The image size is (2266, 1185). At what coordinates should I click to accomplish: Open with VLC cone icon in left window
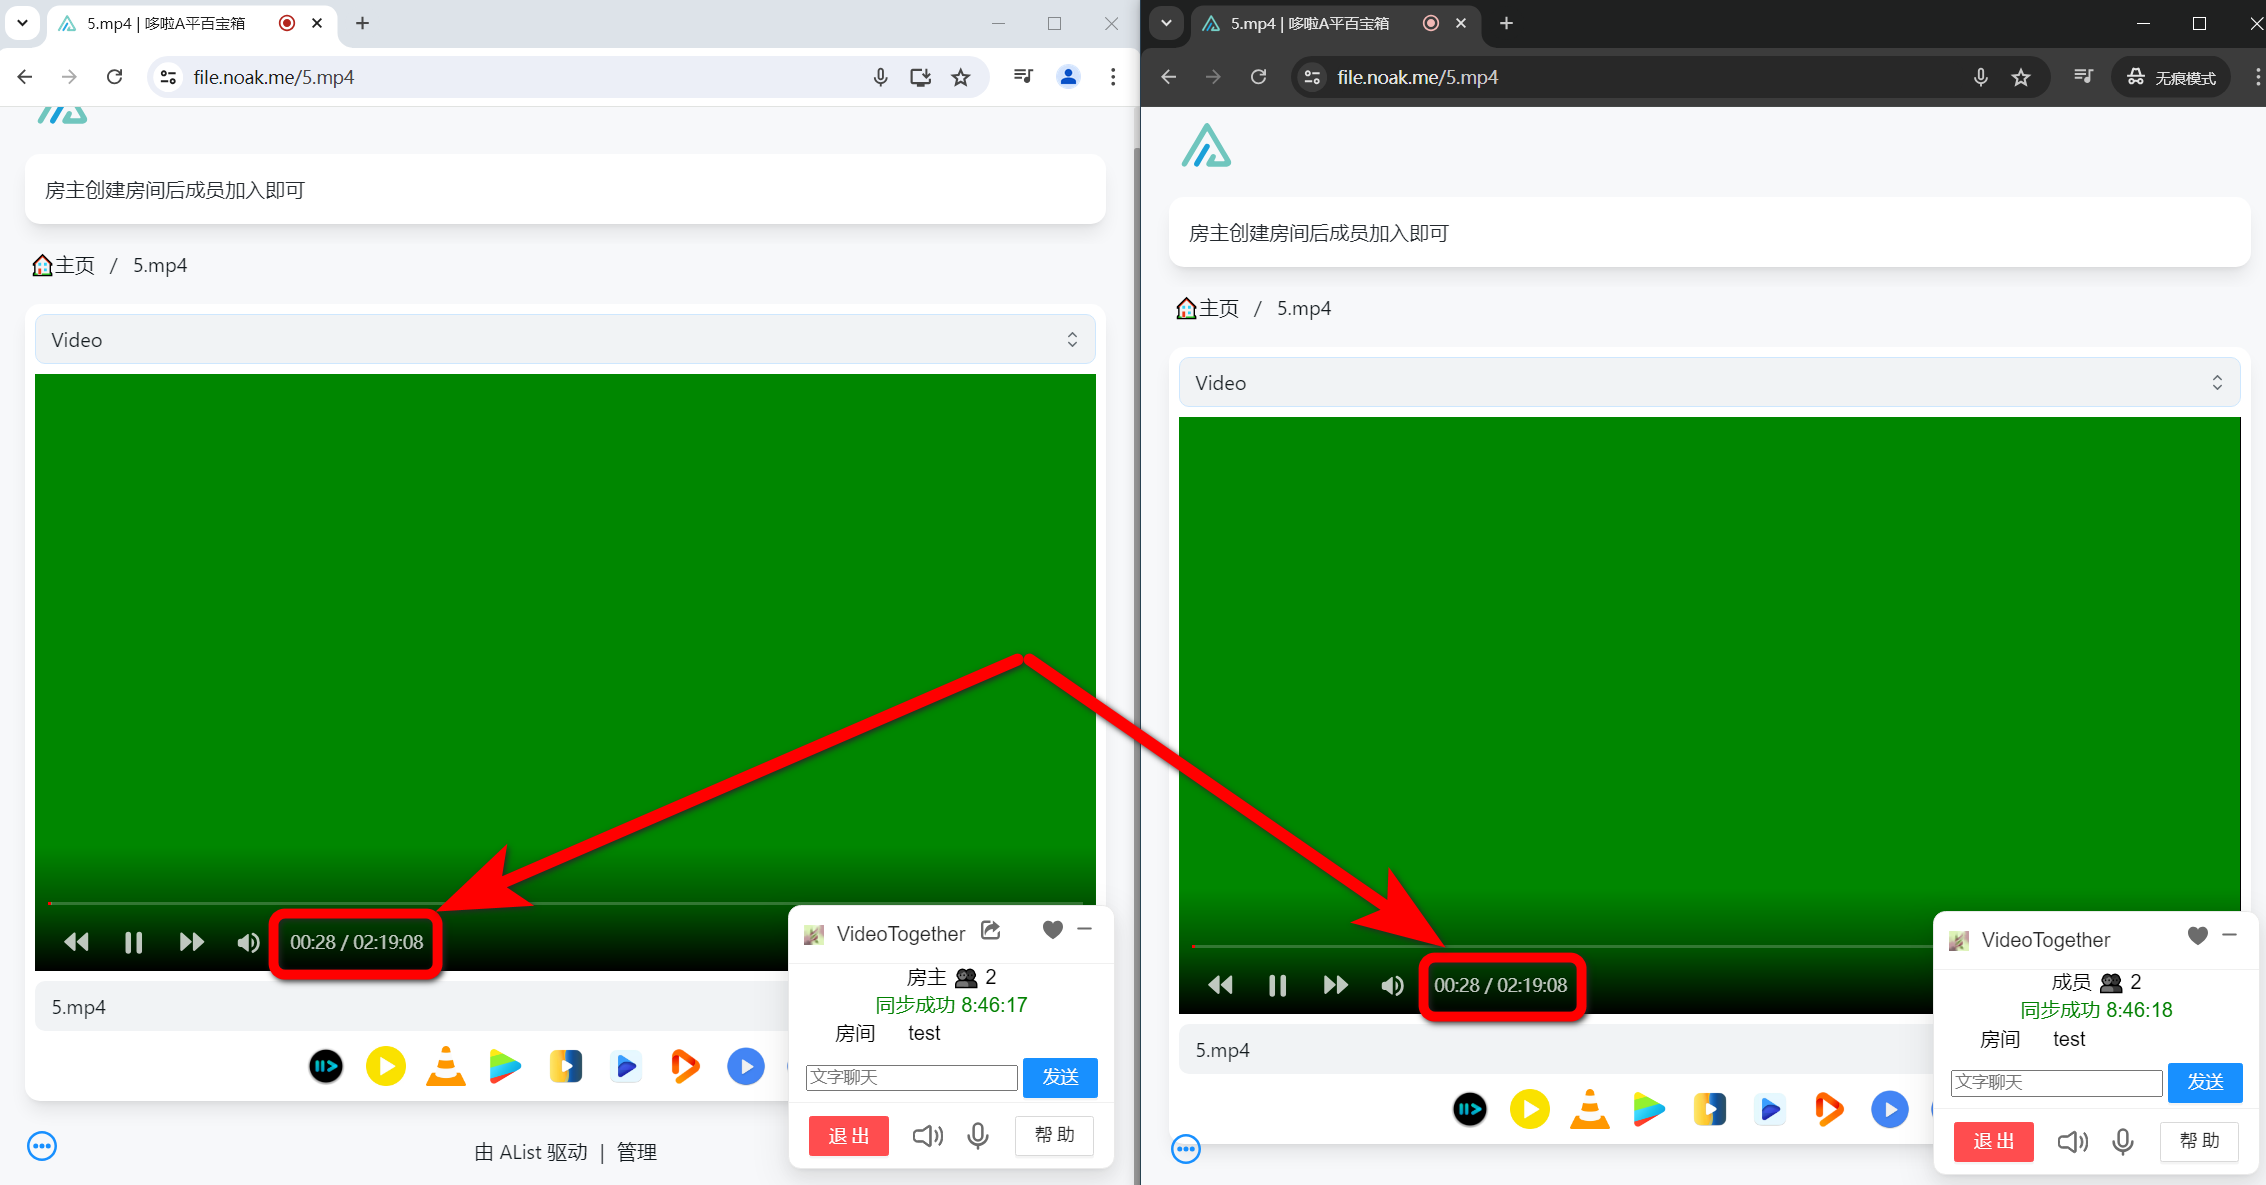pos(445,1066)
